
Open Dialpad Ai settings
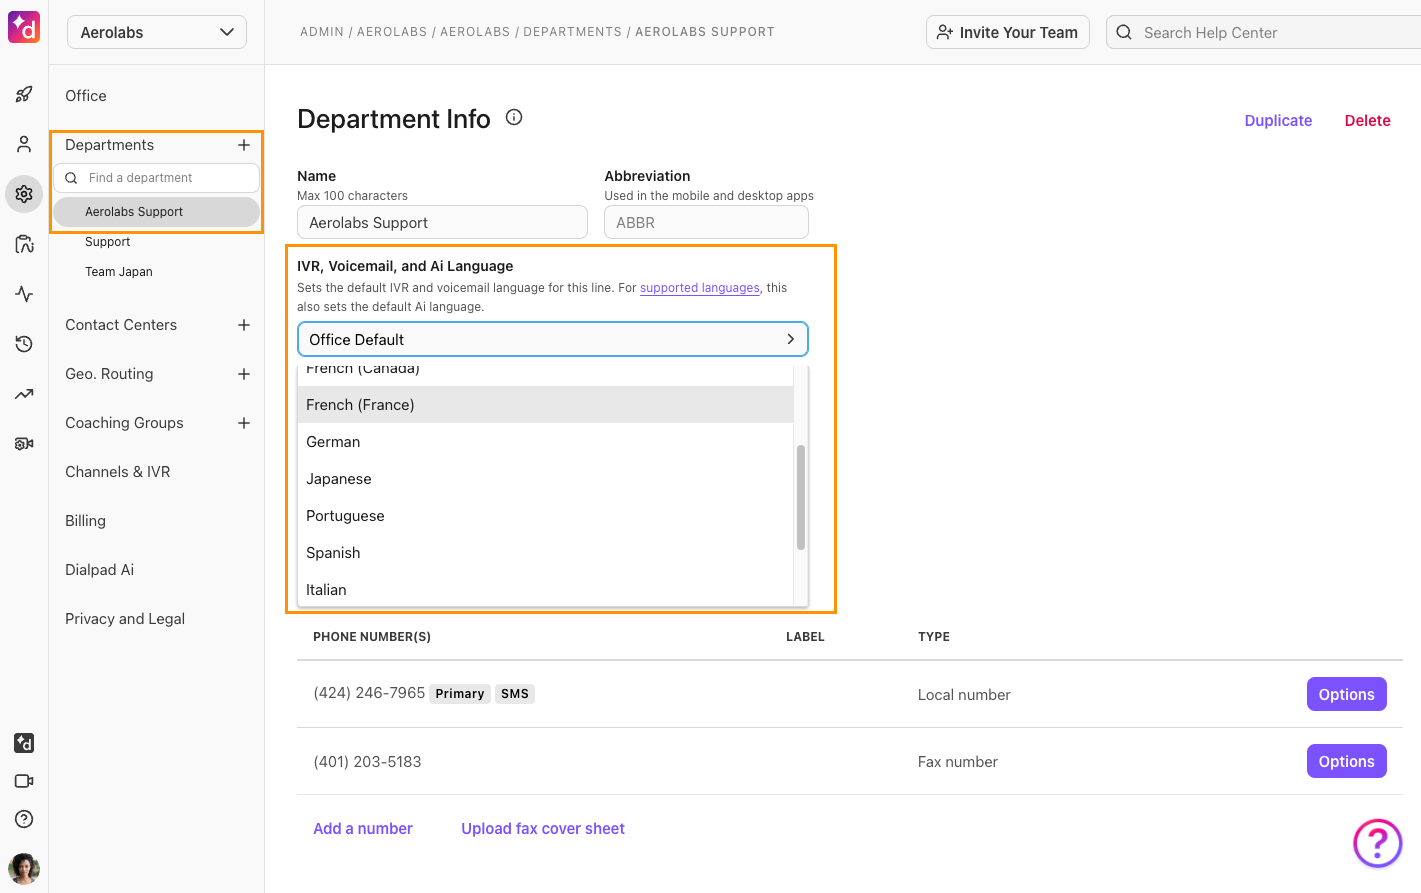click(99, 570)
